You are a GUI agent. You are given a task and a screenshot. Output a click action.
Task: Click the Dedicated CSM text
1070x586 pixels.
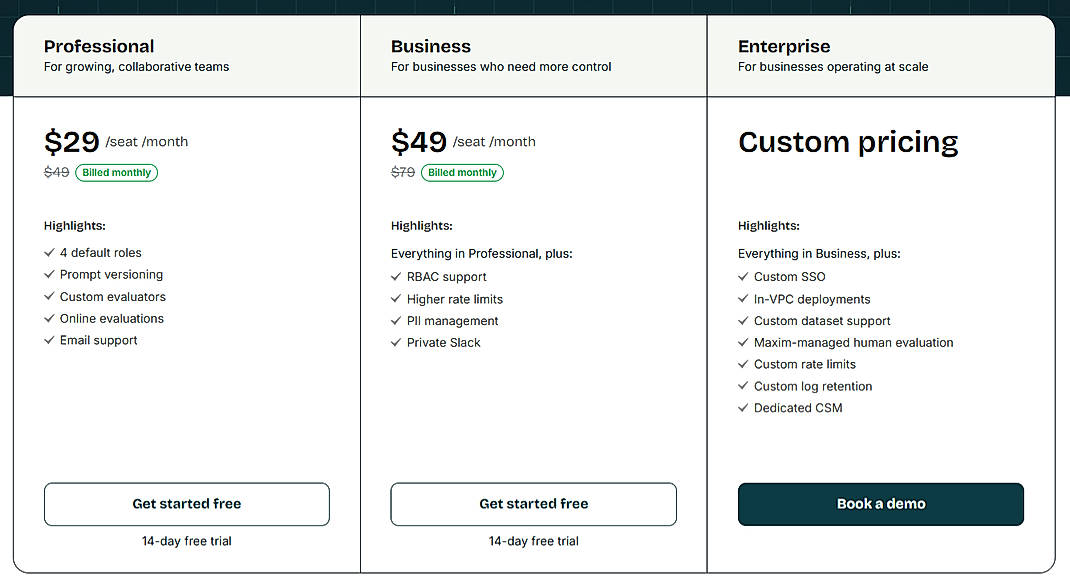coord(798,408)
